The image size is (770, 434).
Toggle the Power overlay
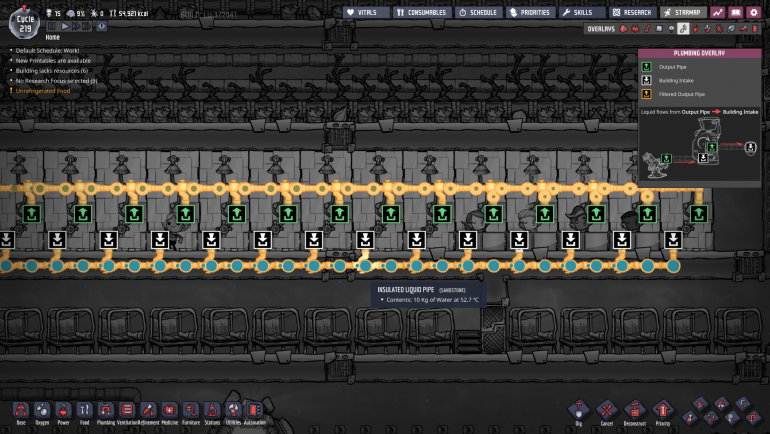coord(635,29)
